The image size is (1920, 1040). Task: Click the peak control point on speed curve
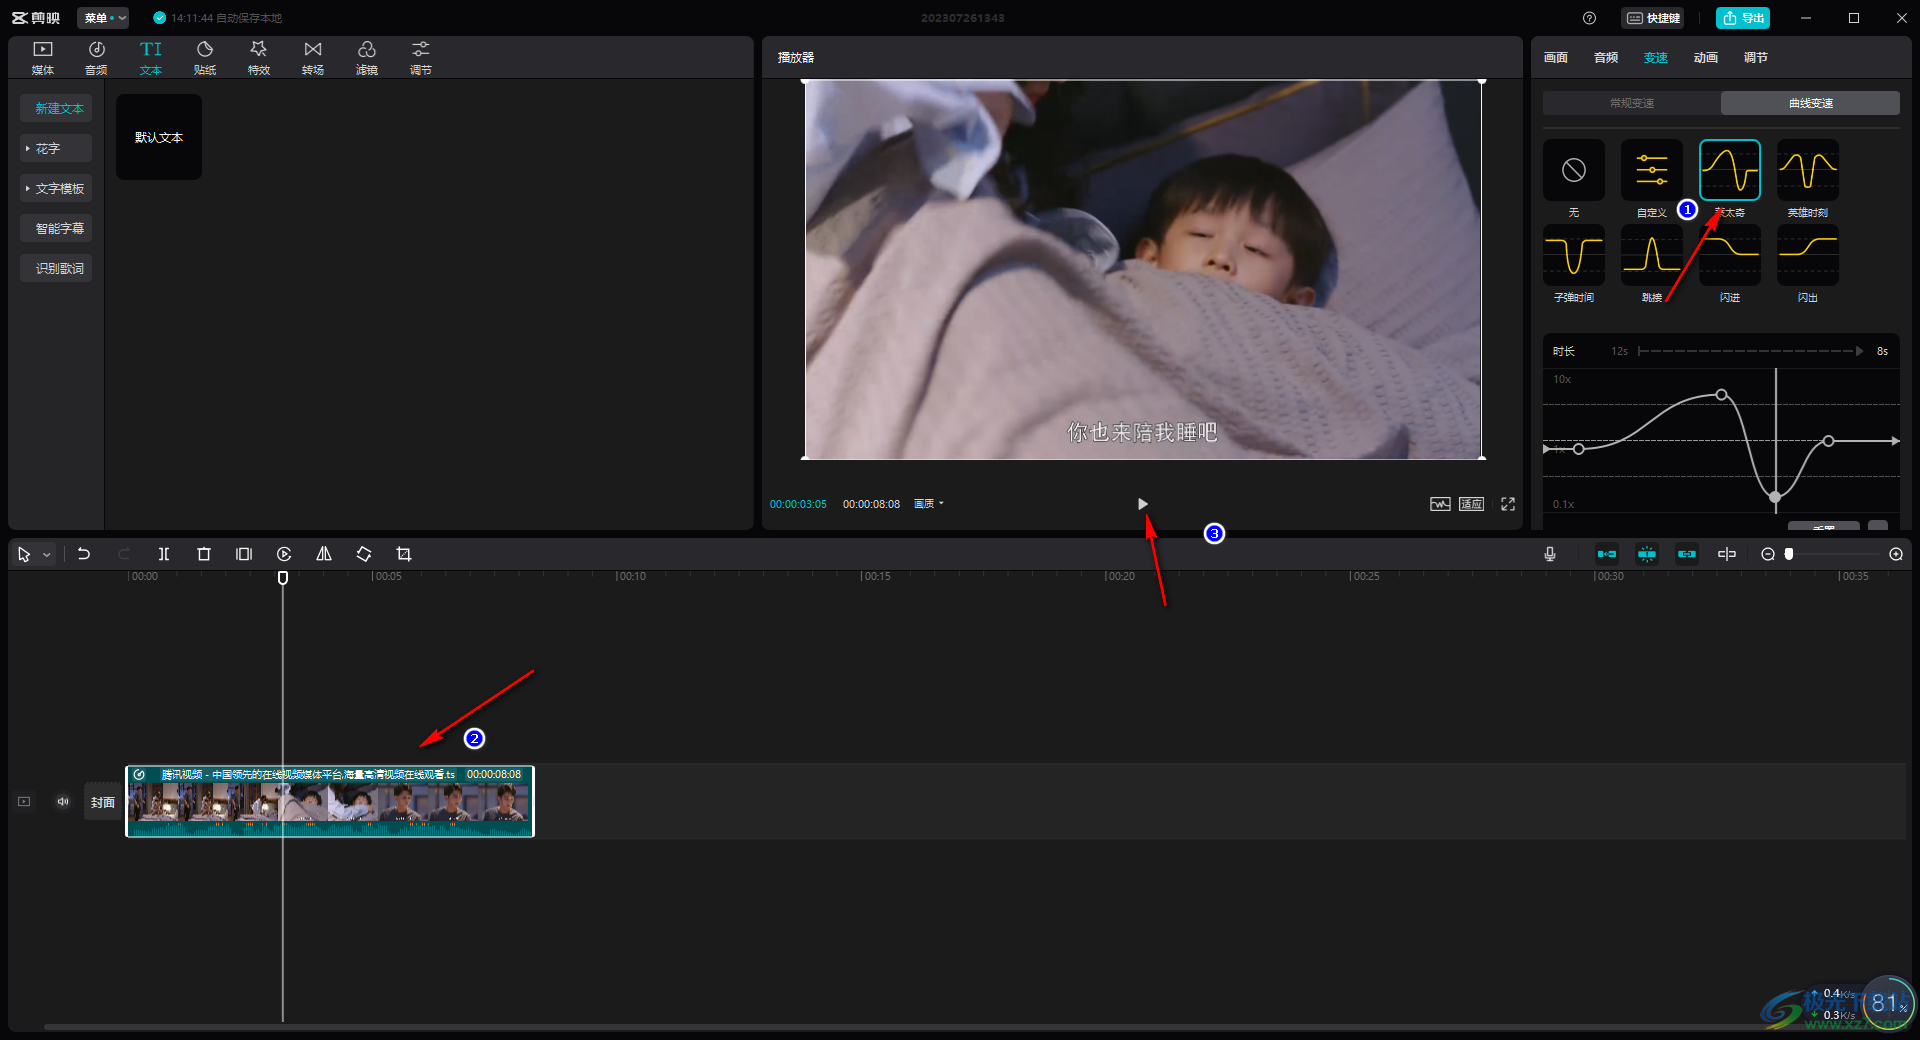point(1721,395)
